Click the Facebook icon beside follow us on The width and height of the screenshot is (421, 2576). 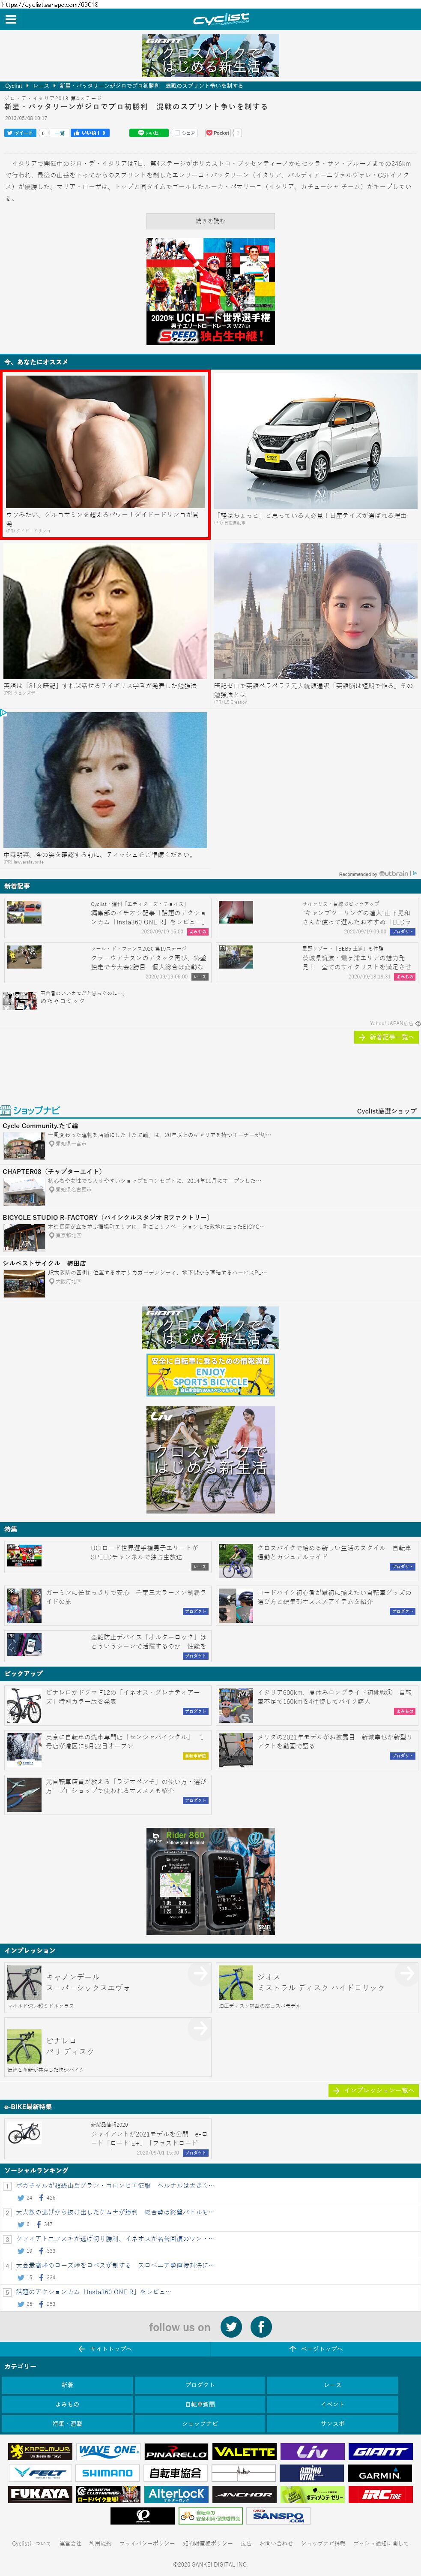pyautogui.click(x=261, y=2327)
